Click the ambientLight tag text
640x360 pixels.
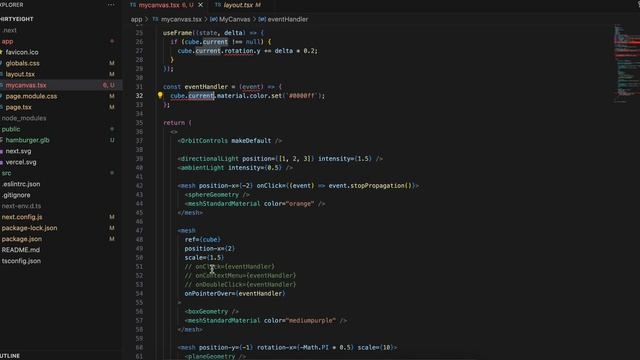pos(201,167)
